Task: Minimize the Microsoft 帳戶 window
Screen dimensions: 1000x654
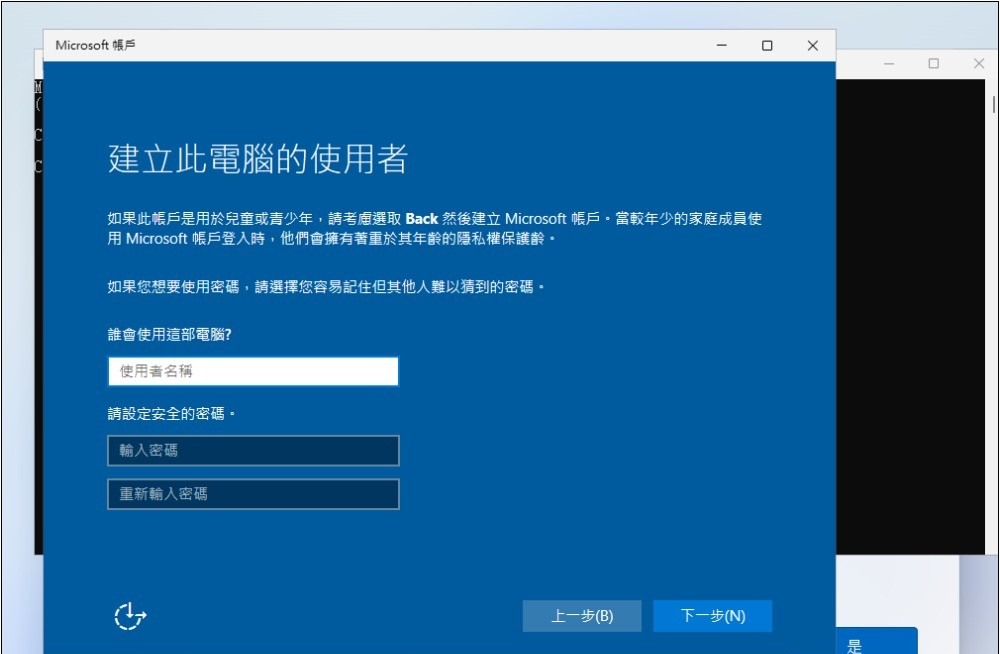Action: (x=721, y=45)
